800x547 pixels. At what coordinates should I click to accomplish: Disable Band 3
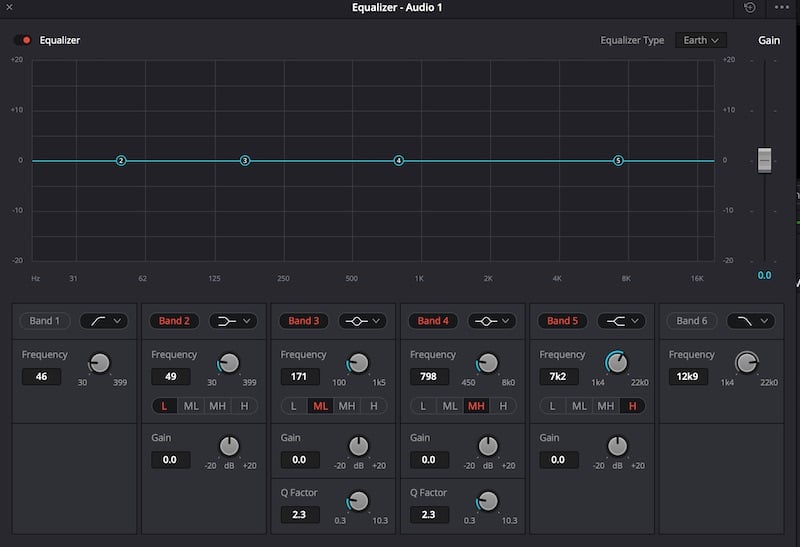pos(303,321)
